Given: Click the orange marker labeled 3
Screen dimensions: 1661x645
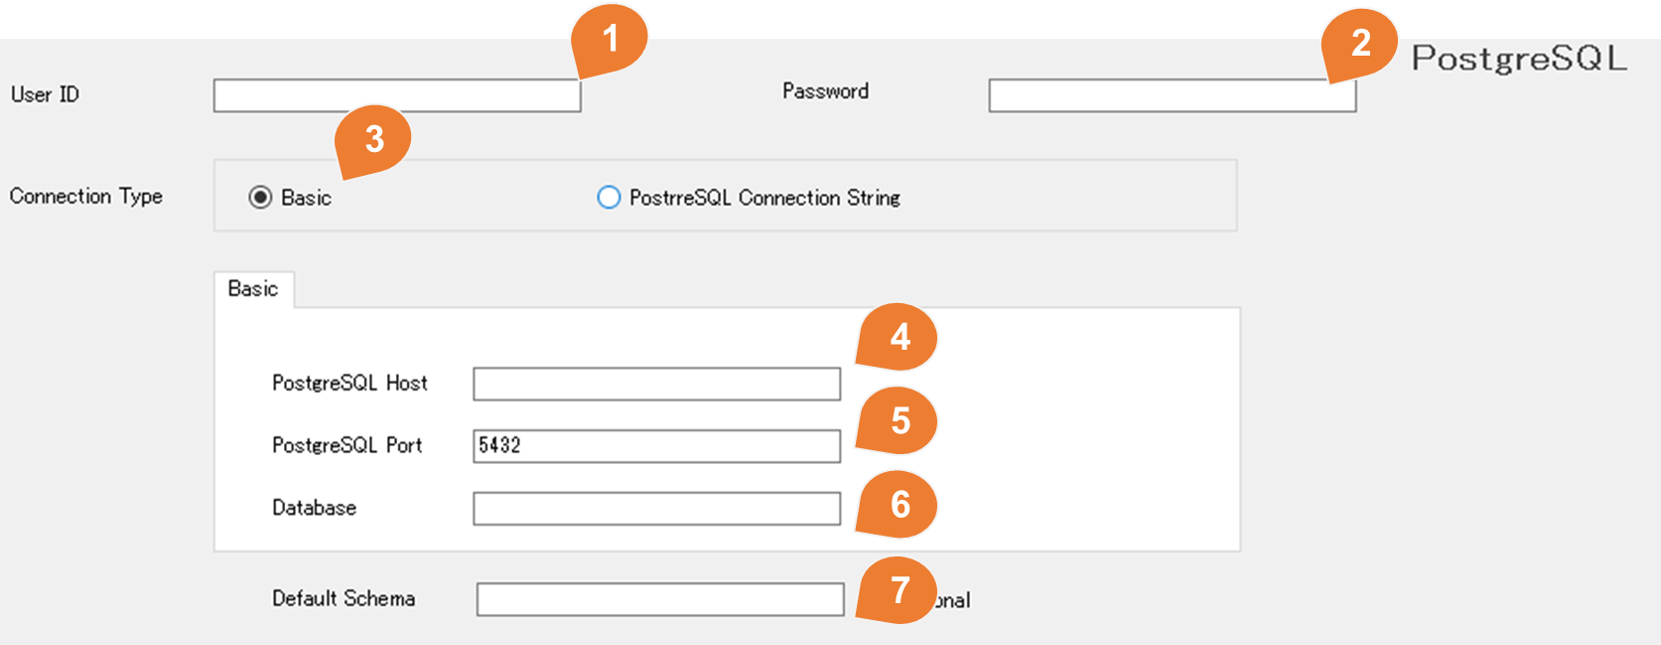Looking at the screenshot, I should 374,140.
